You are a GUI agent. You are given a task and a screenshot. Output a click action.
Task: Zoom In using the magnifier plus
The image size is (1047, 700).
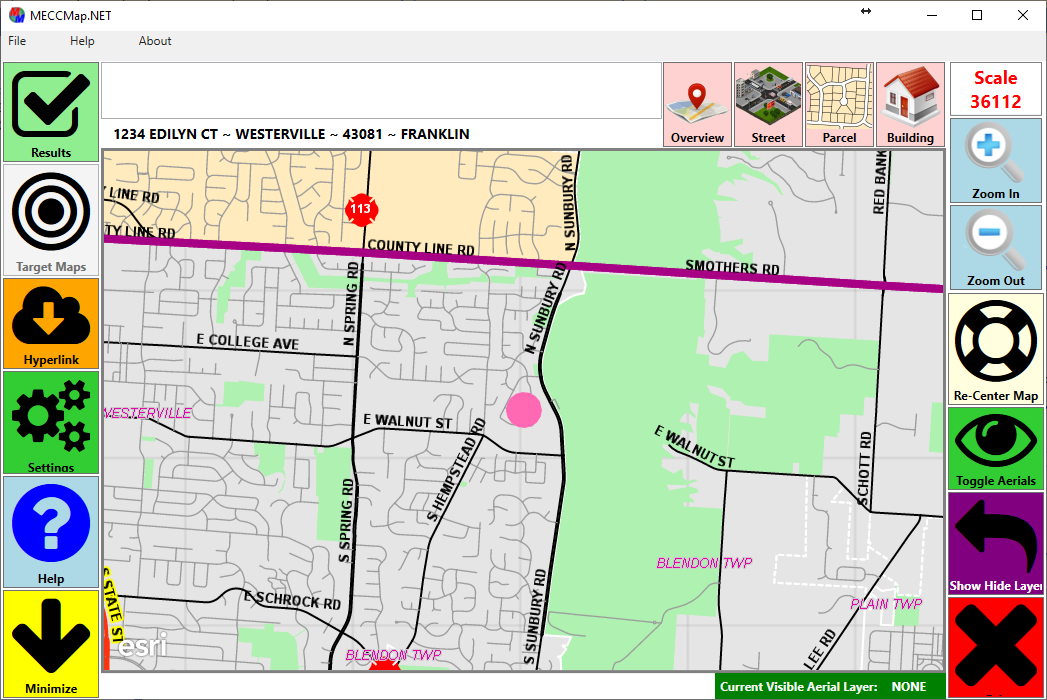pyautogui.click(x=995, y=160)
